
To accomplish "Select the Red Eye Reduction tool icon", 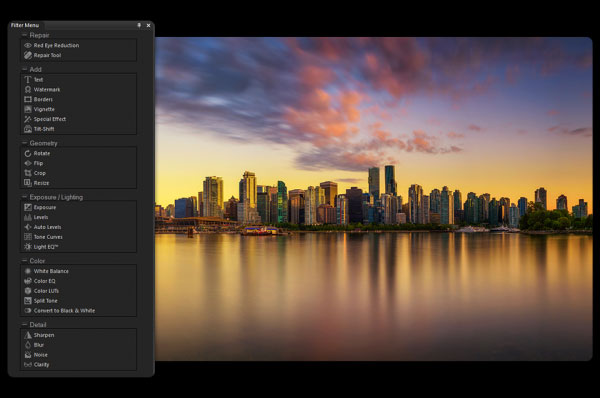I will [28, 45].
